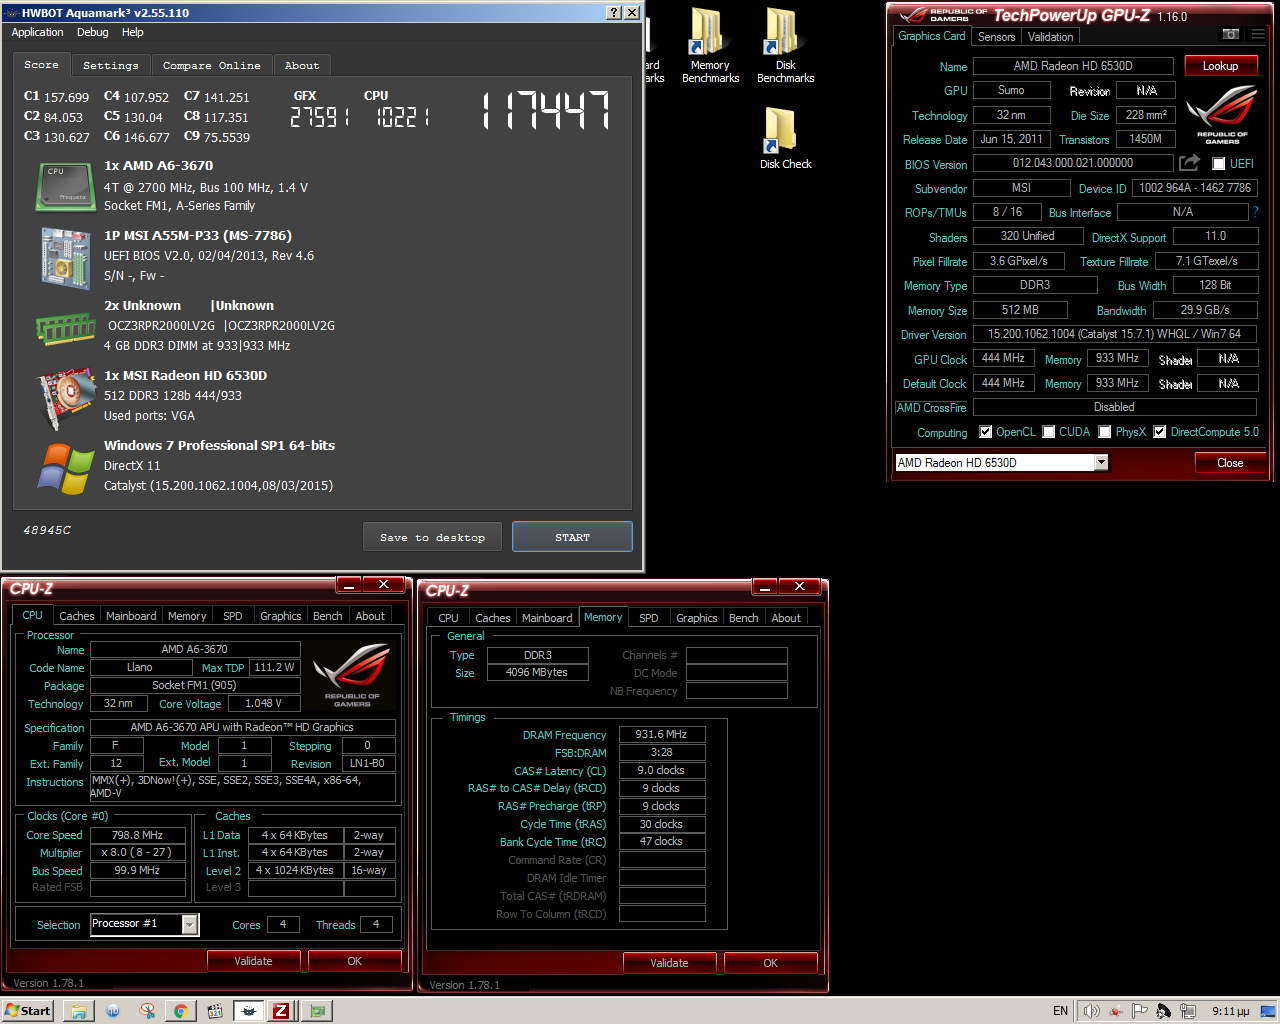Screen dimensions: 1280x1024
Task: Click the blue round icon on taskbar
Action: [112, 1011]
